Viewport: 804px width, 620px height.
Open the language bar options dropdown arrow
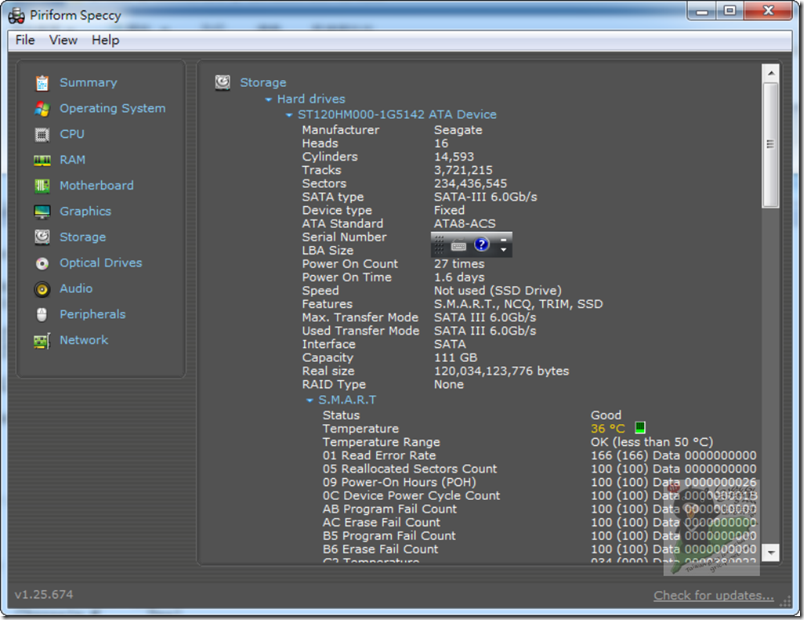click(504, 249)
